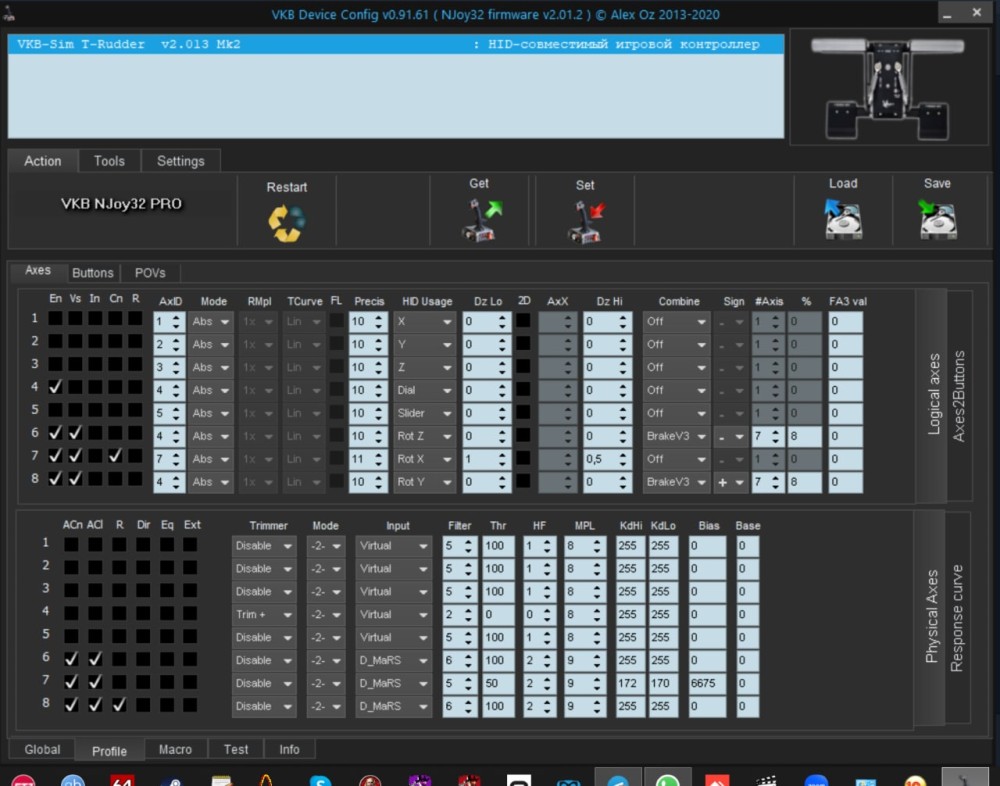Open the HID Usage dropdown showing Dial
This screenshot has width=1000, height=786.
coord(424,390)
